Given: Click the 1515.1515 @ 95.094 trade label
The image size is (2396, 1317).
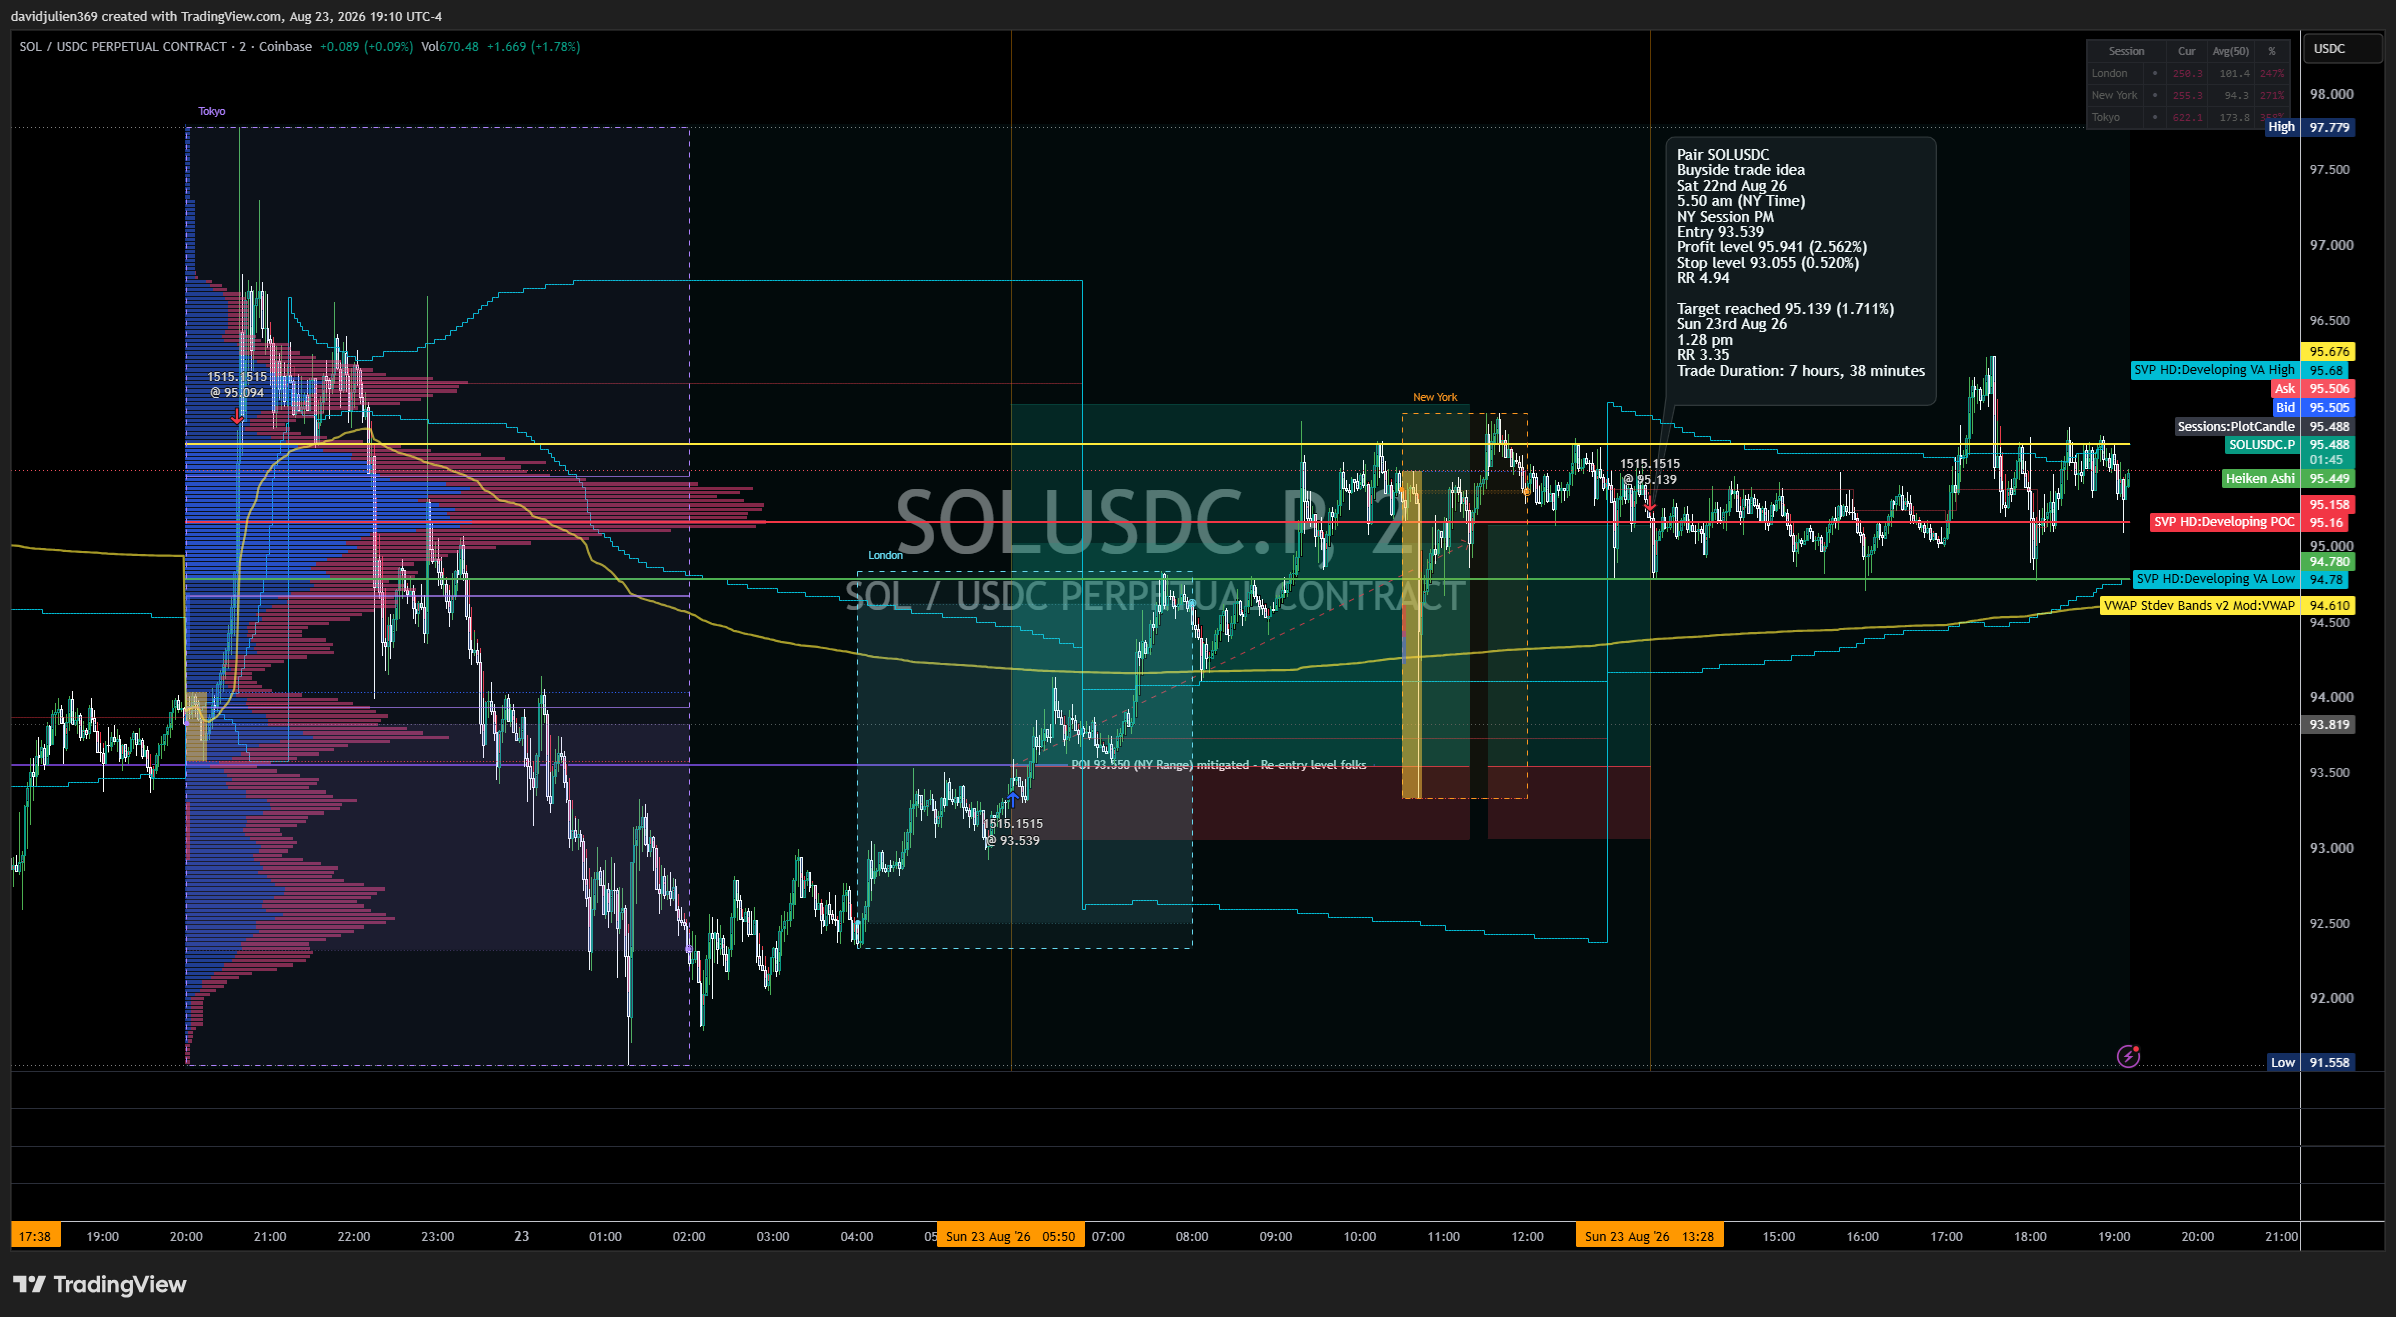Looking at the screenshot, I should pos(237,385).
